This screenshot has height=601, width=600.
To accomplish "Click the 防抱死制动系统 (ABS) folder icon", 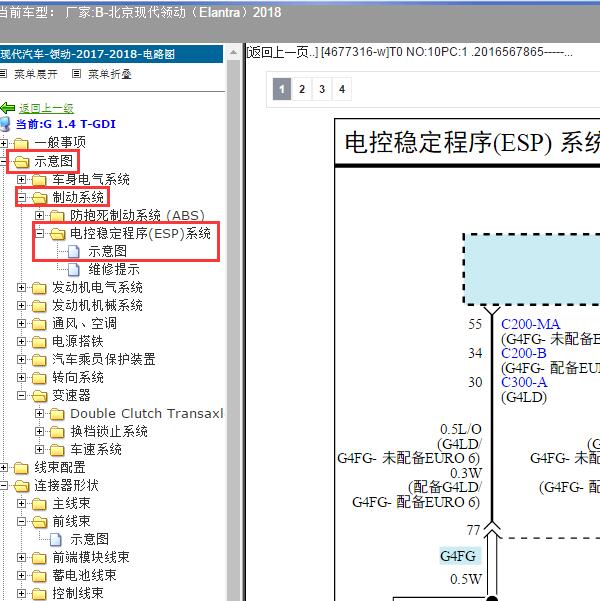I will click(x=57, y=216).
